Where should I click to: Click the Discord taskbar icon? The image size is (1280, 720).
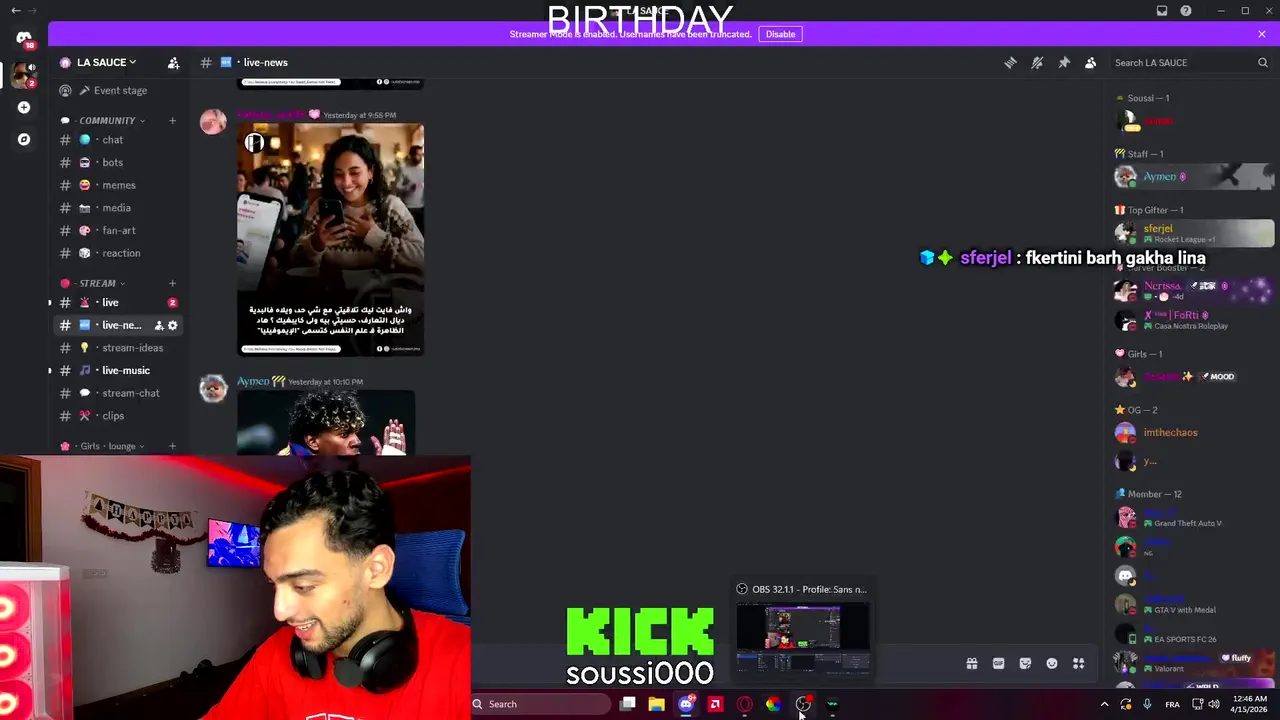coord(686,704)
